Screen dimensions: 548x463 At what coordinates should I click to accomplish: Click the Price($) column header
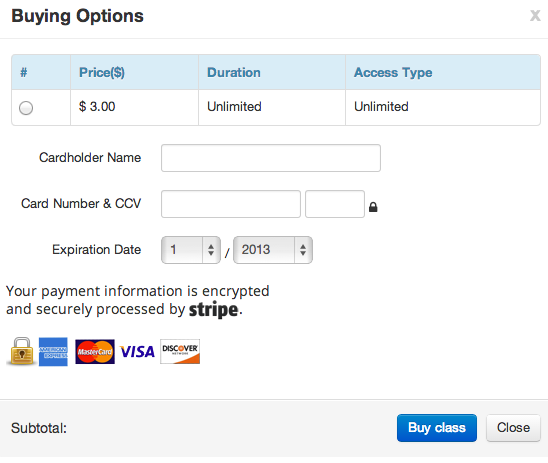pyautogui.click(x=102, y=72)
